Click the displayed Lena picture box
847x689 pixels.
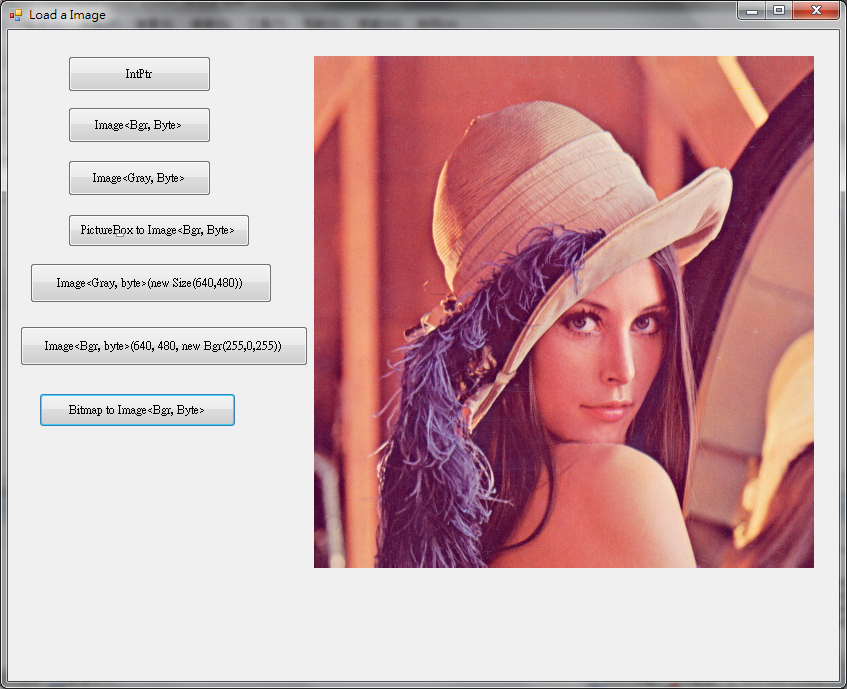point(564,312)
